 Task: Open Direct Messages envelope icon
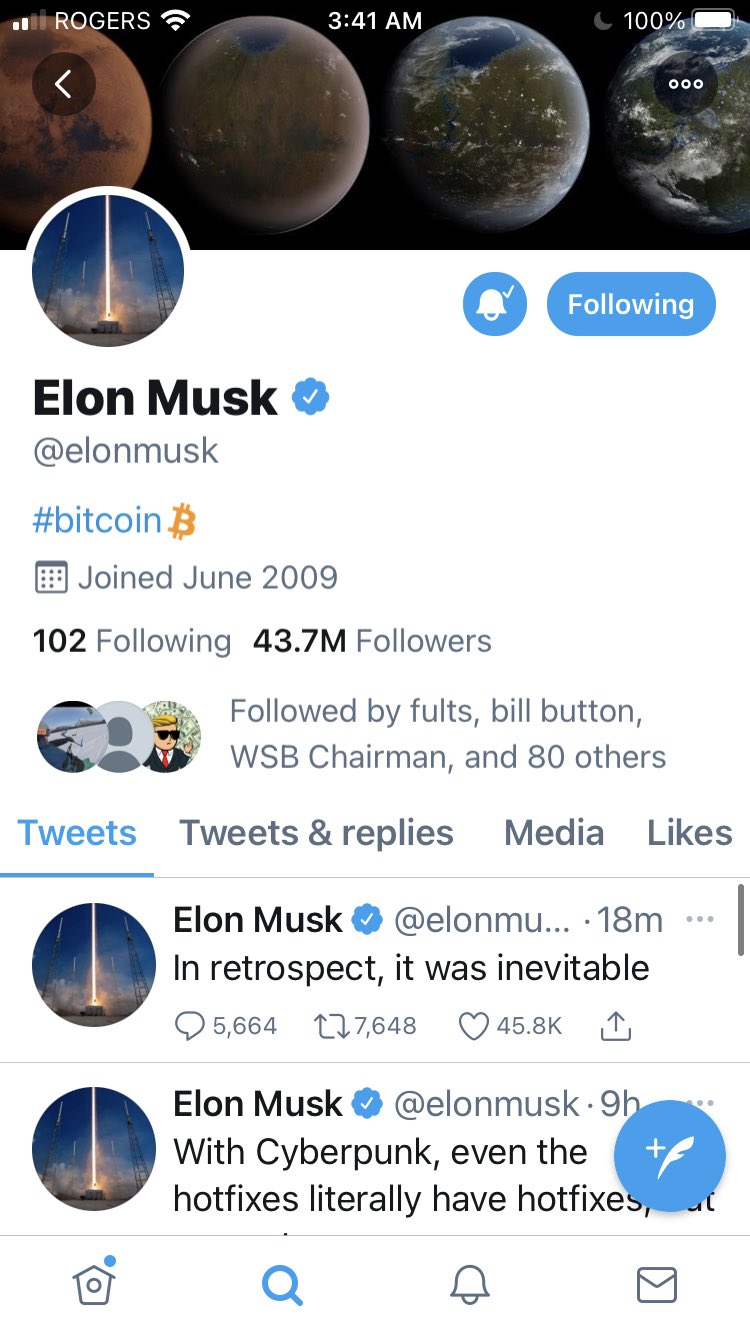tap(657, 1285)
